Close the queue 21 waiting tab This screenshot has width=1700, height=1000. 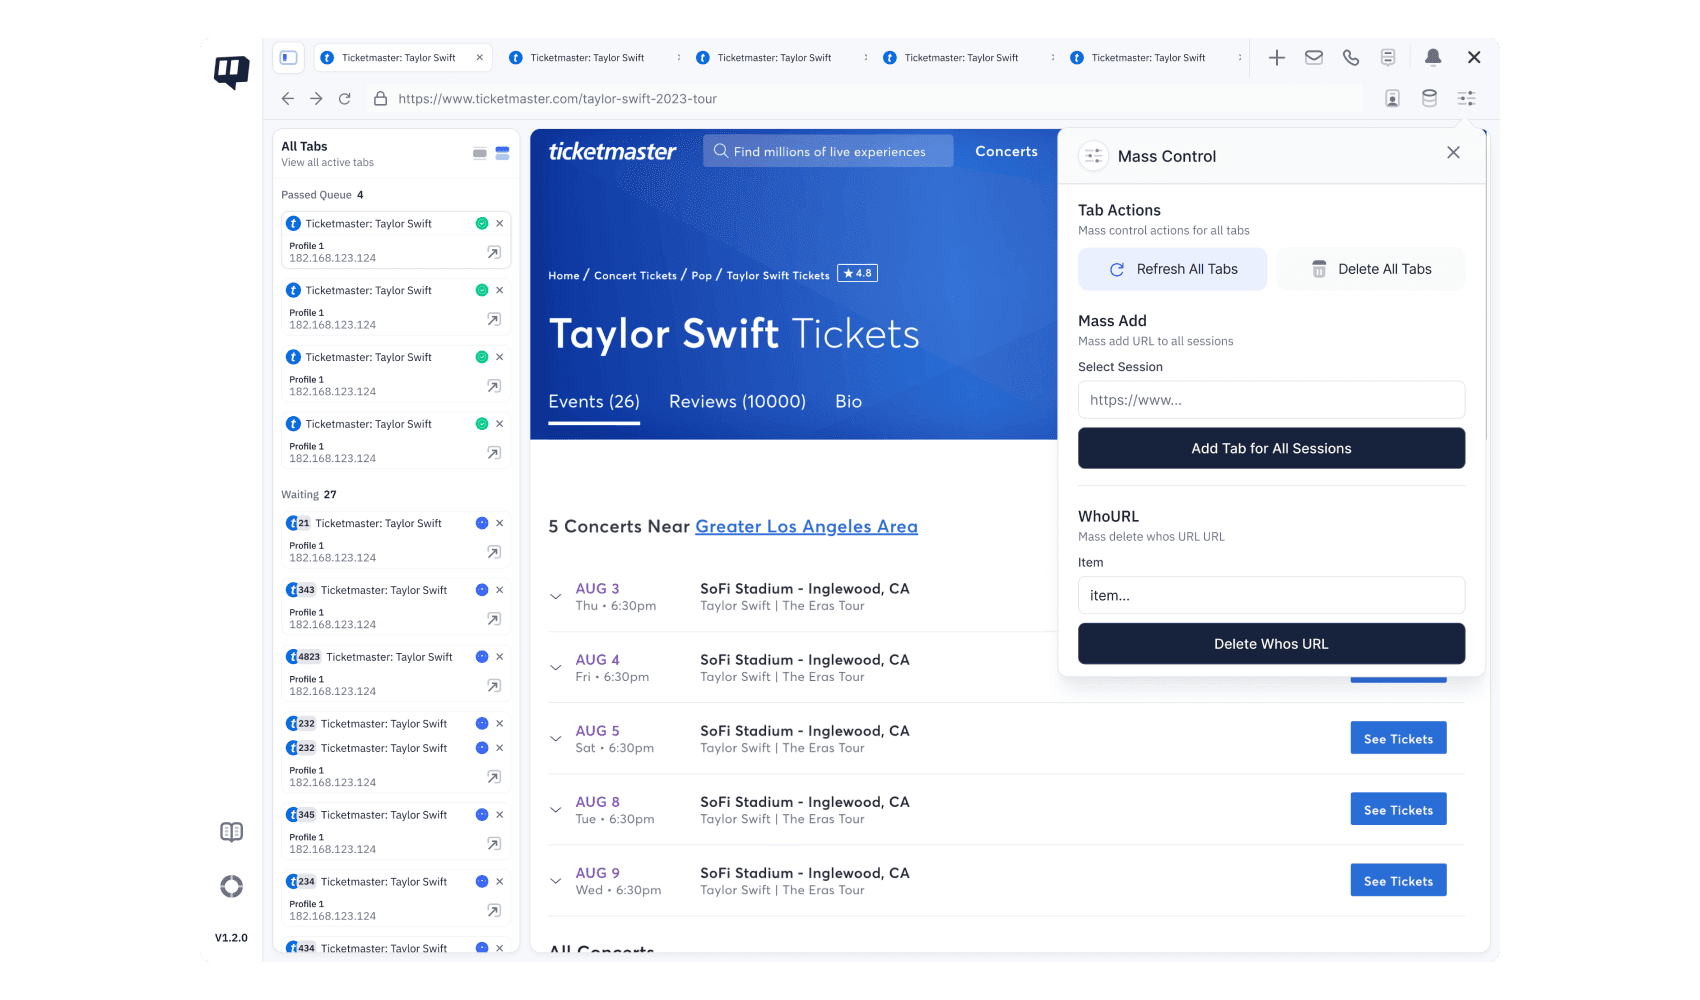[500, 523]
